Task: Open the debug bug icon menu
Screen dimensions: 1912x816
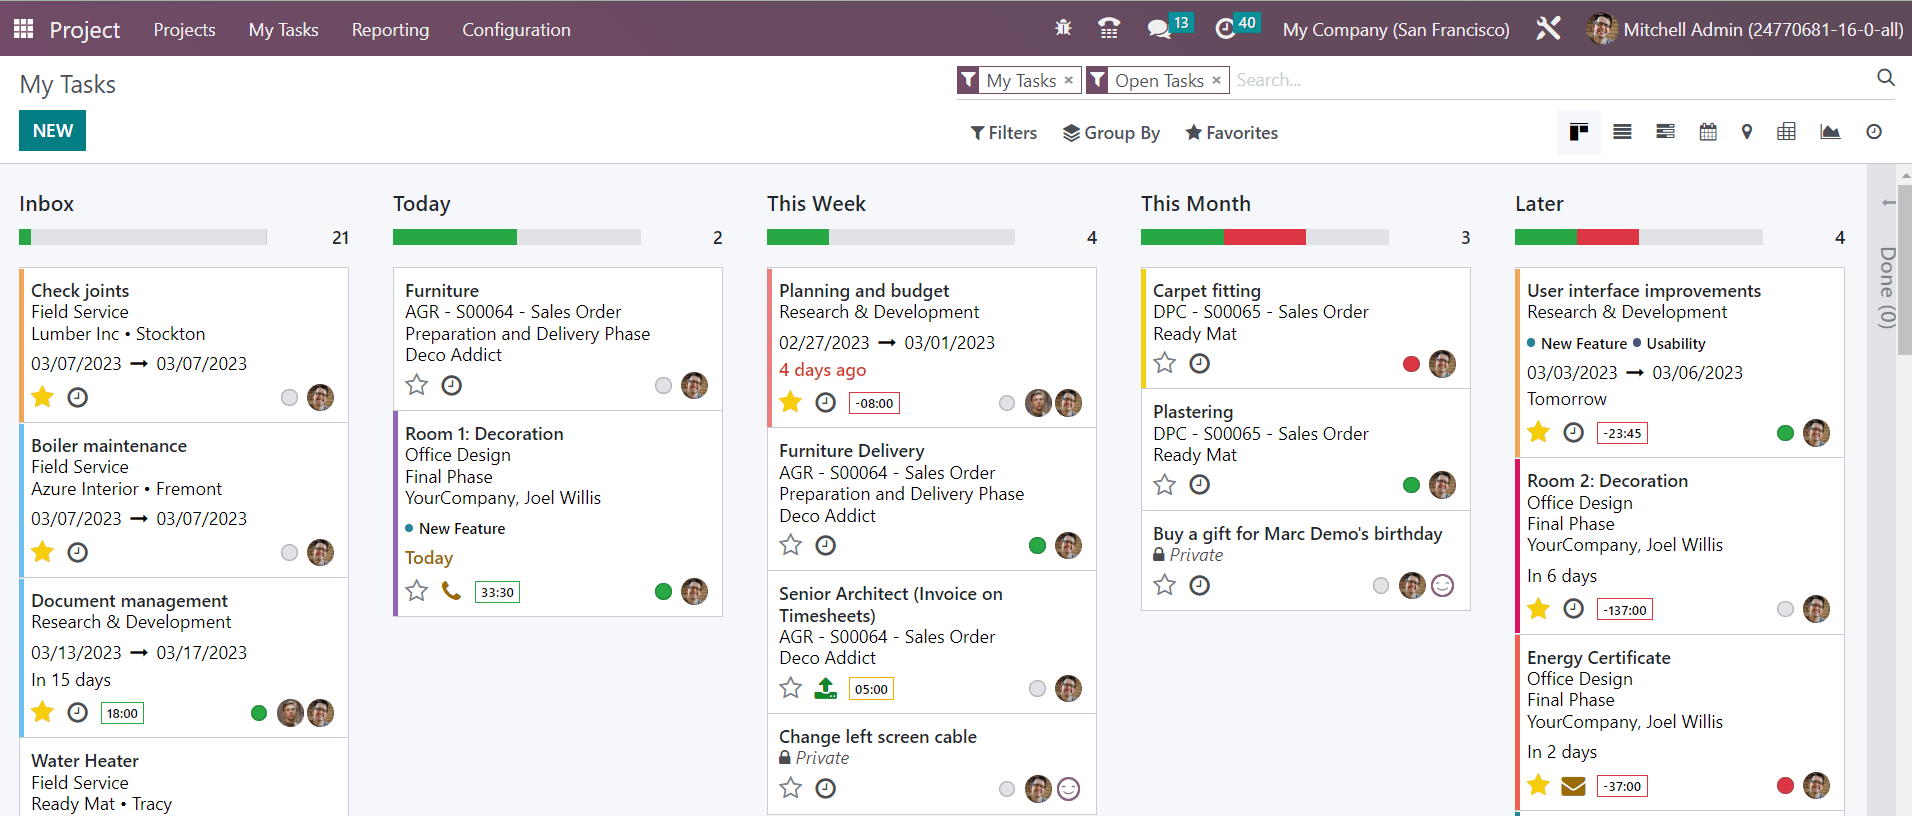Action: [x=1063, y=29]
